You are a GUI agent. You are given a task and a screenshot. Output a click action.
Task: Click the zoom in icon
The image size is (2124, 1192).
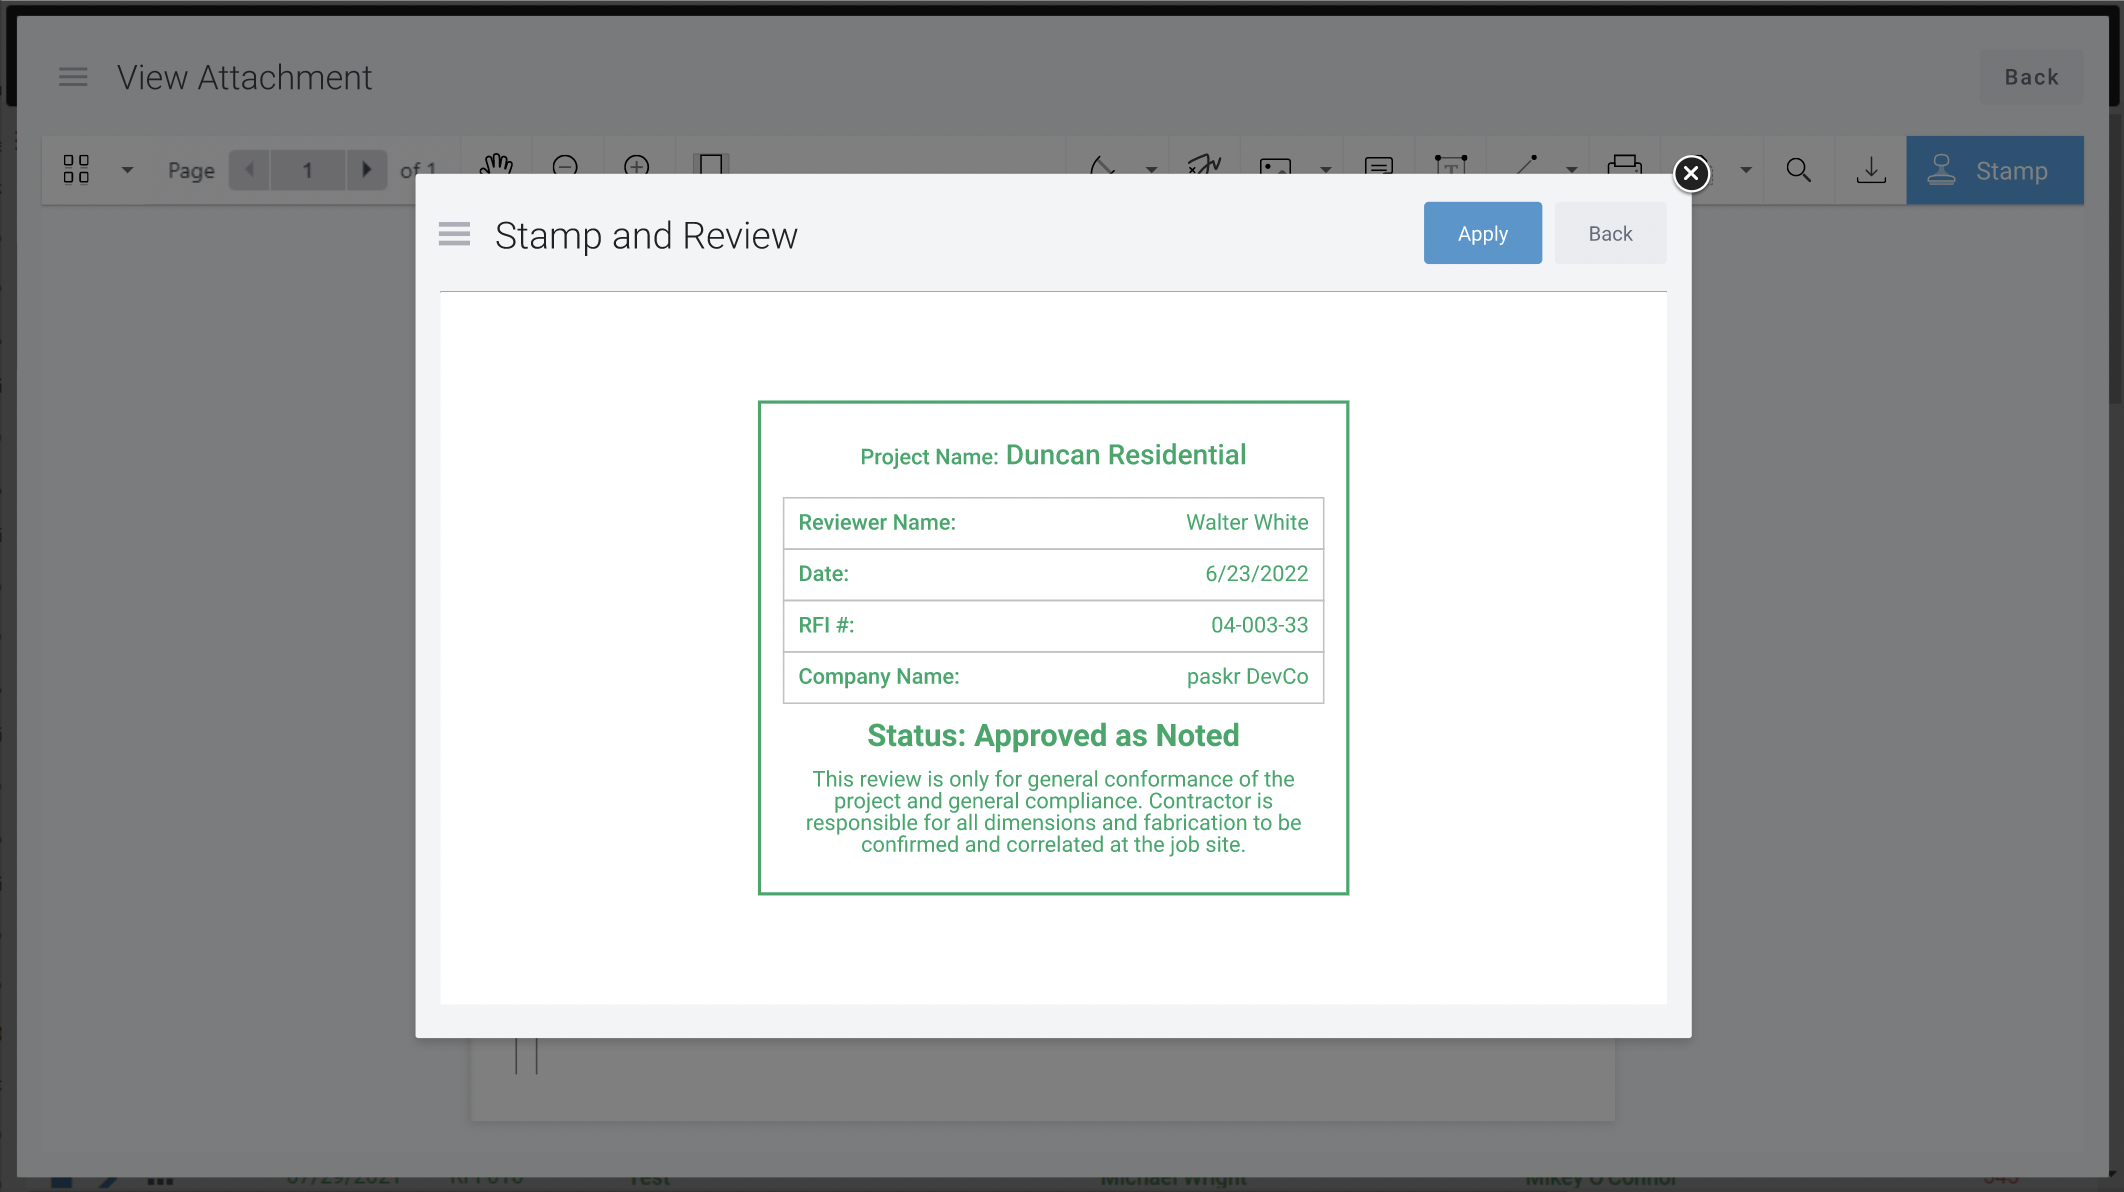pos(637,164)
